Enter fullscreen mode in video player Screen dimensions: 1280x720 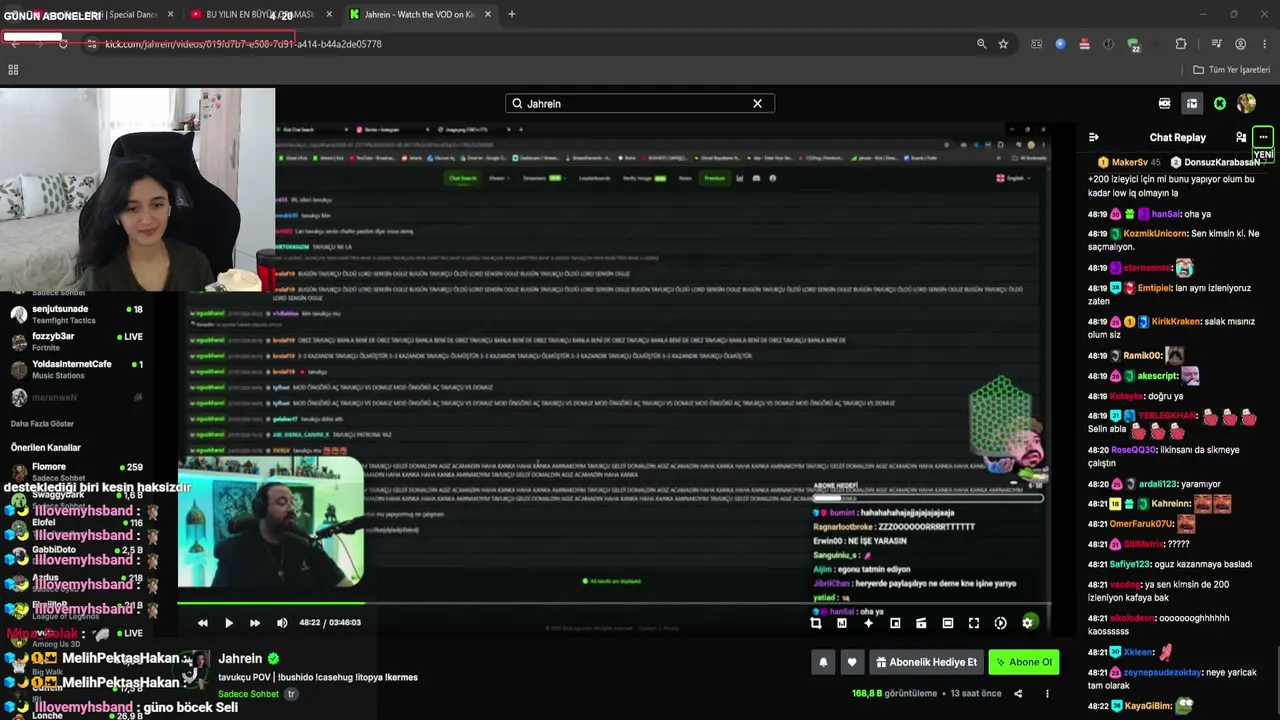coord(974,623)
